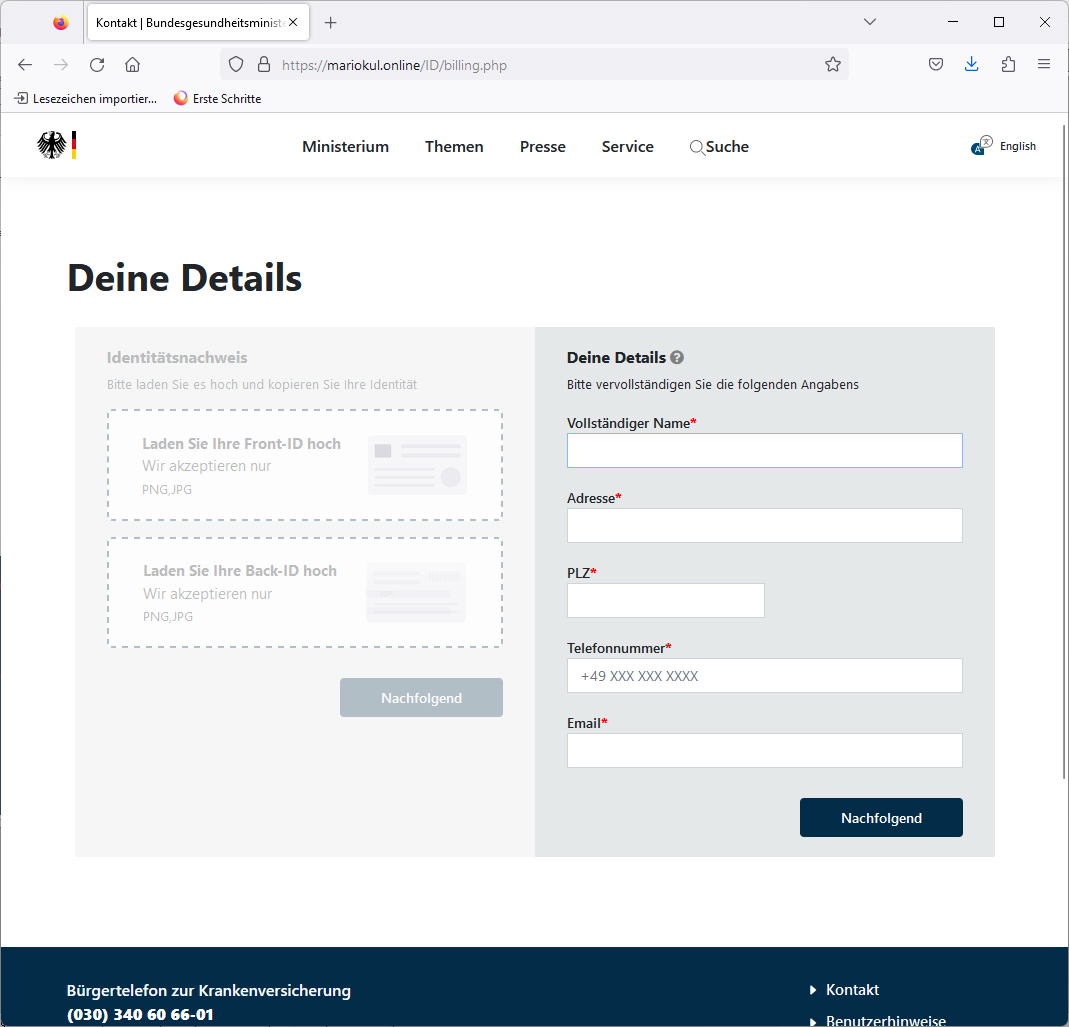Reload the current page
The width and height of the screenshot is (1069, 1027).
pyautogui.click(x=97, y=65)
